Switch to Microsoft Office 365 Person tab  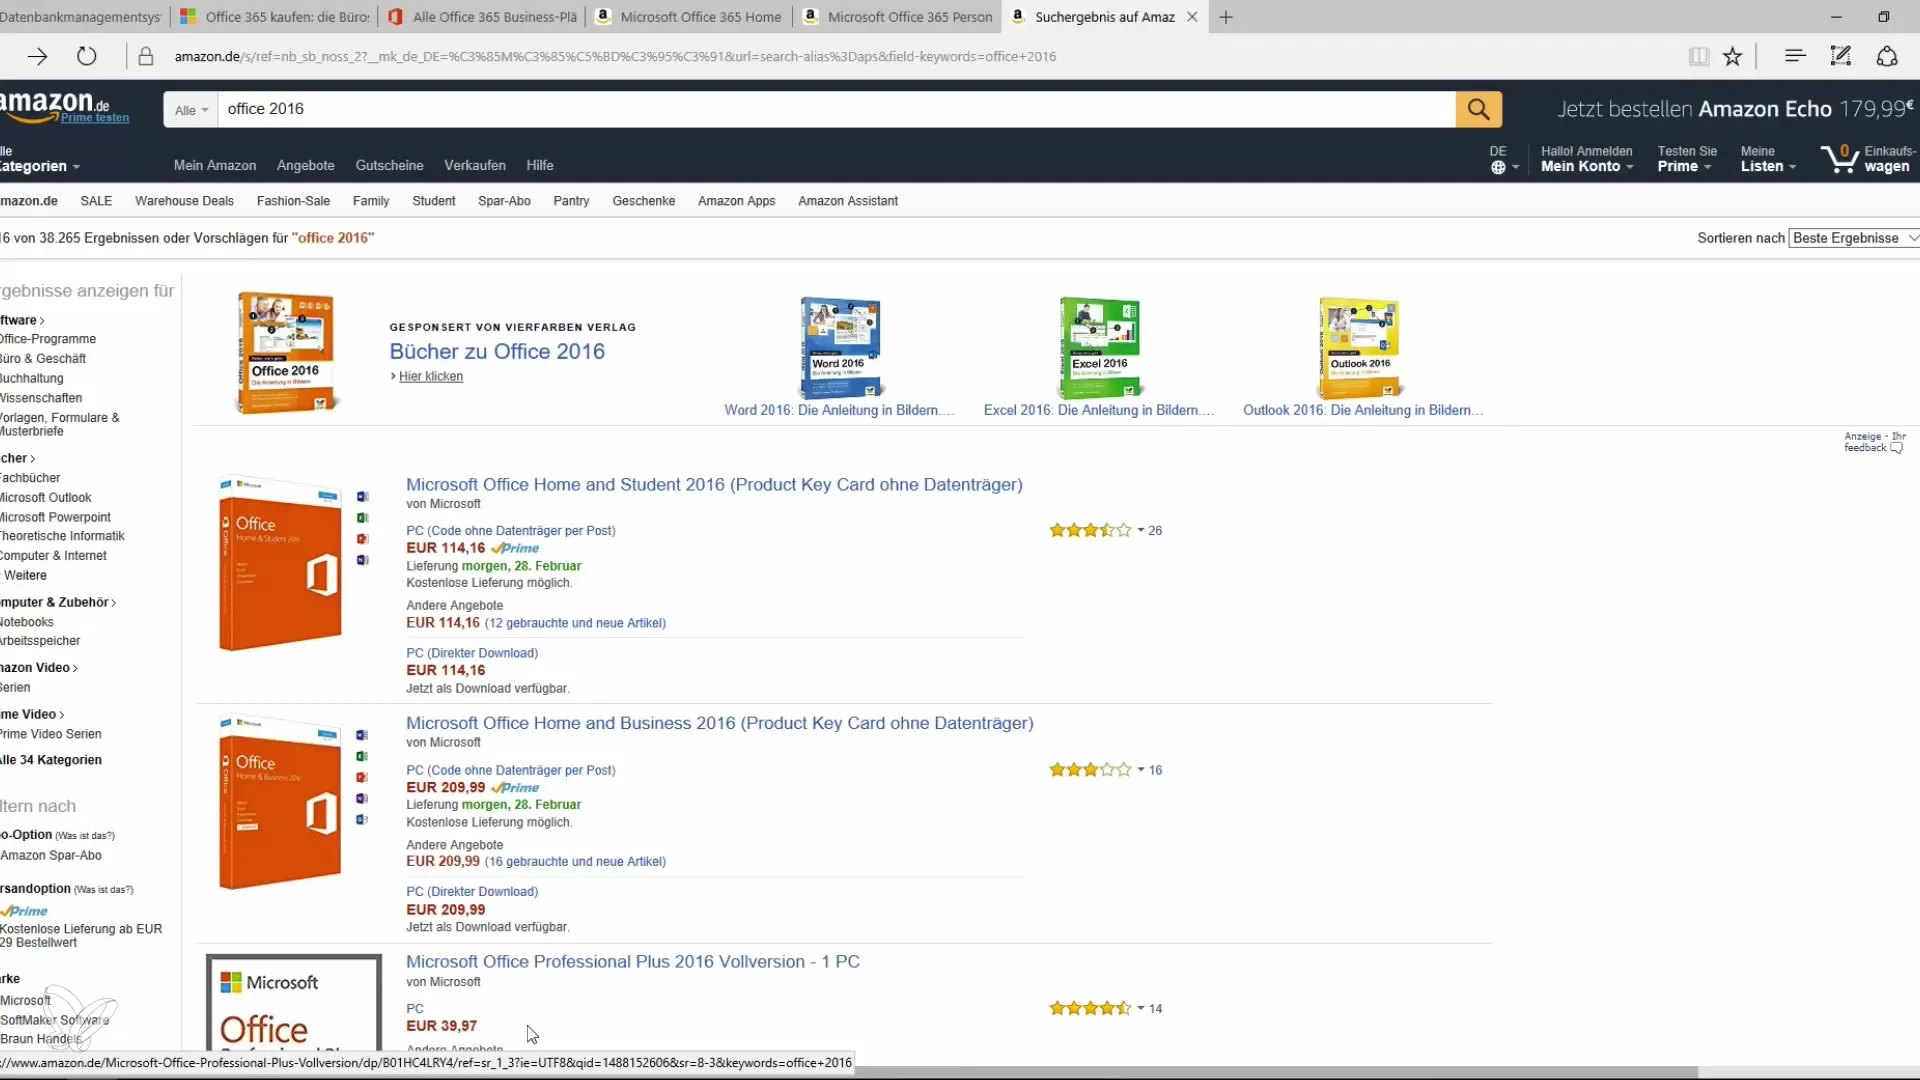[898, 17]
